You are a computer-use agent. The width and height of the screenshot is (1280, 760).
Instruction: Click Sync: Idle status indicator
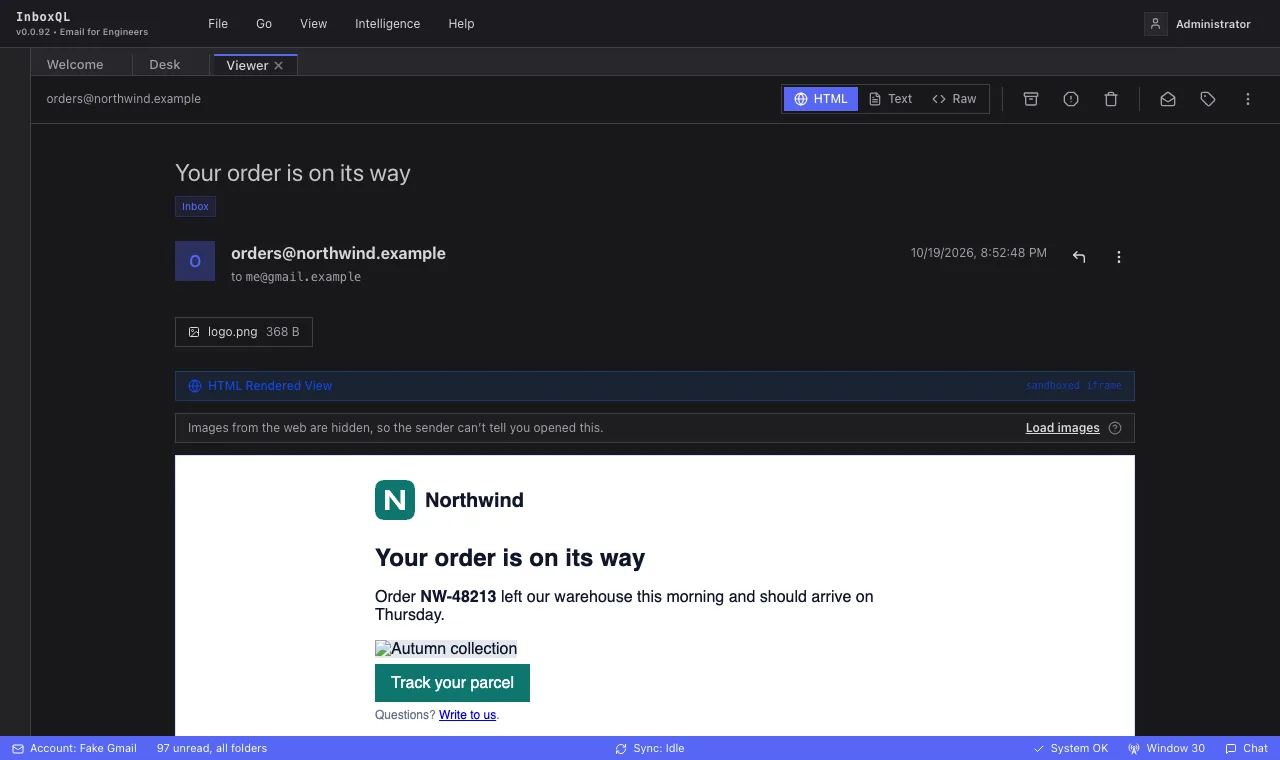click(x=650, y=748)
